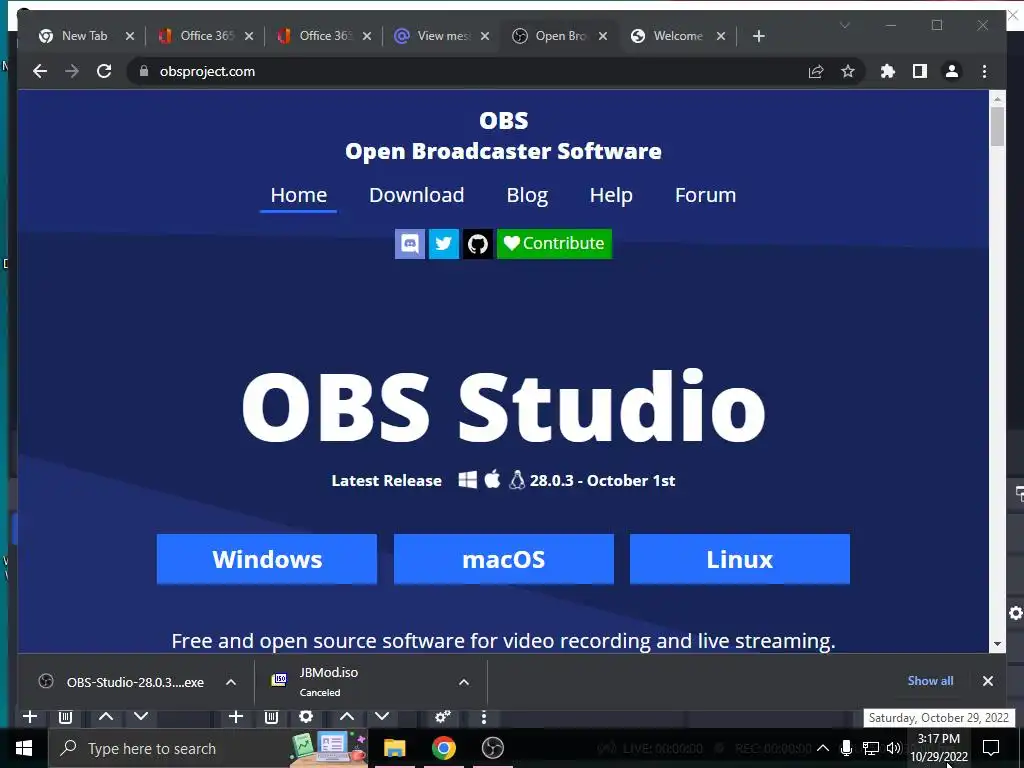
Task: Move source down in OBS Sources toolbar
Action: pos(382,716)
